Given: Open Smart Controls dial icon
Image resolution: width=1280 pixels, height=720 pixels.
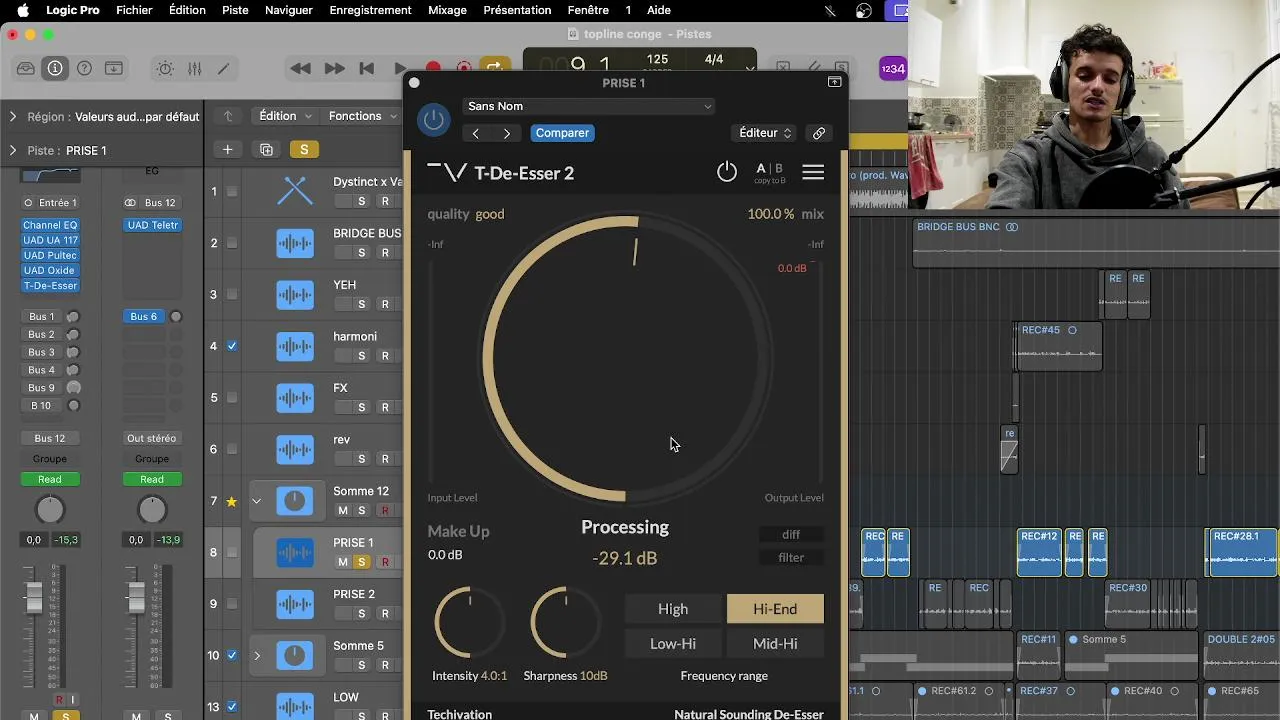Looking at the screenshot, I should click(165, 68).
